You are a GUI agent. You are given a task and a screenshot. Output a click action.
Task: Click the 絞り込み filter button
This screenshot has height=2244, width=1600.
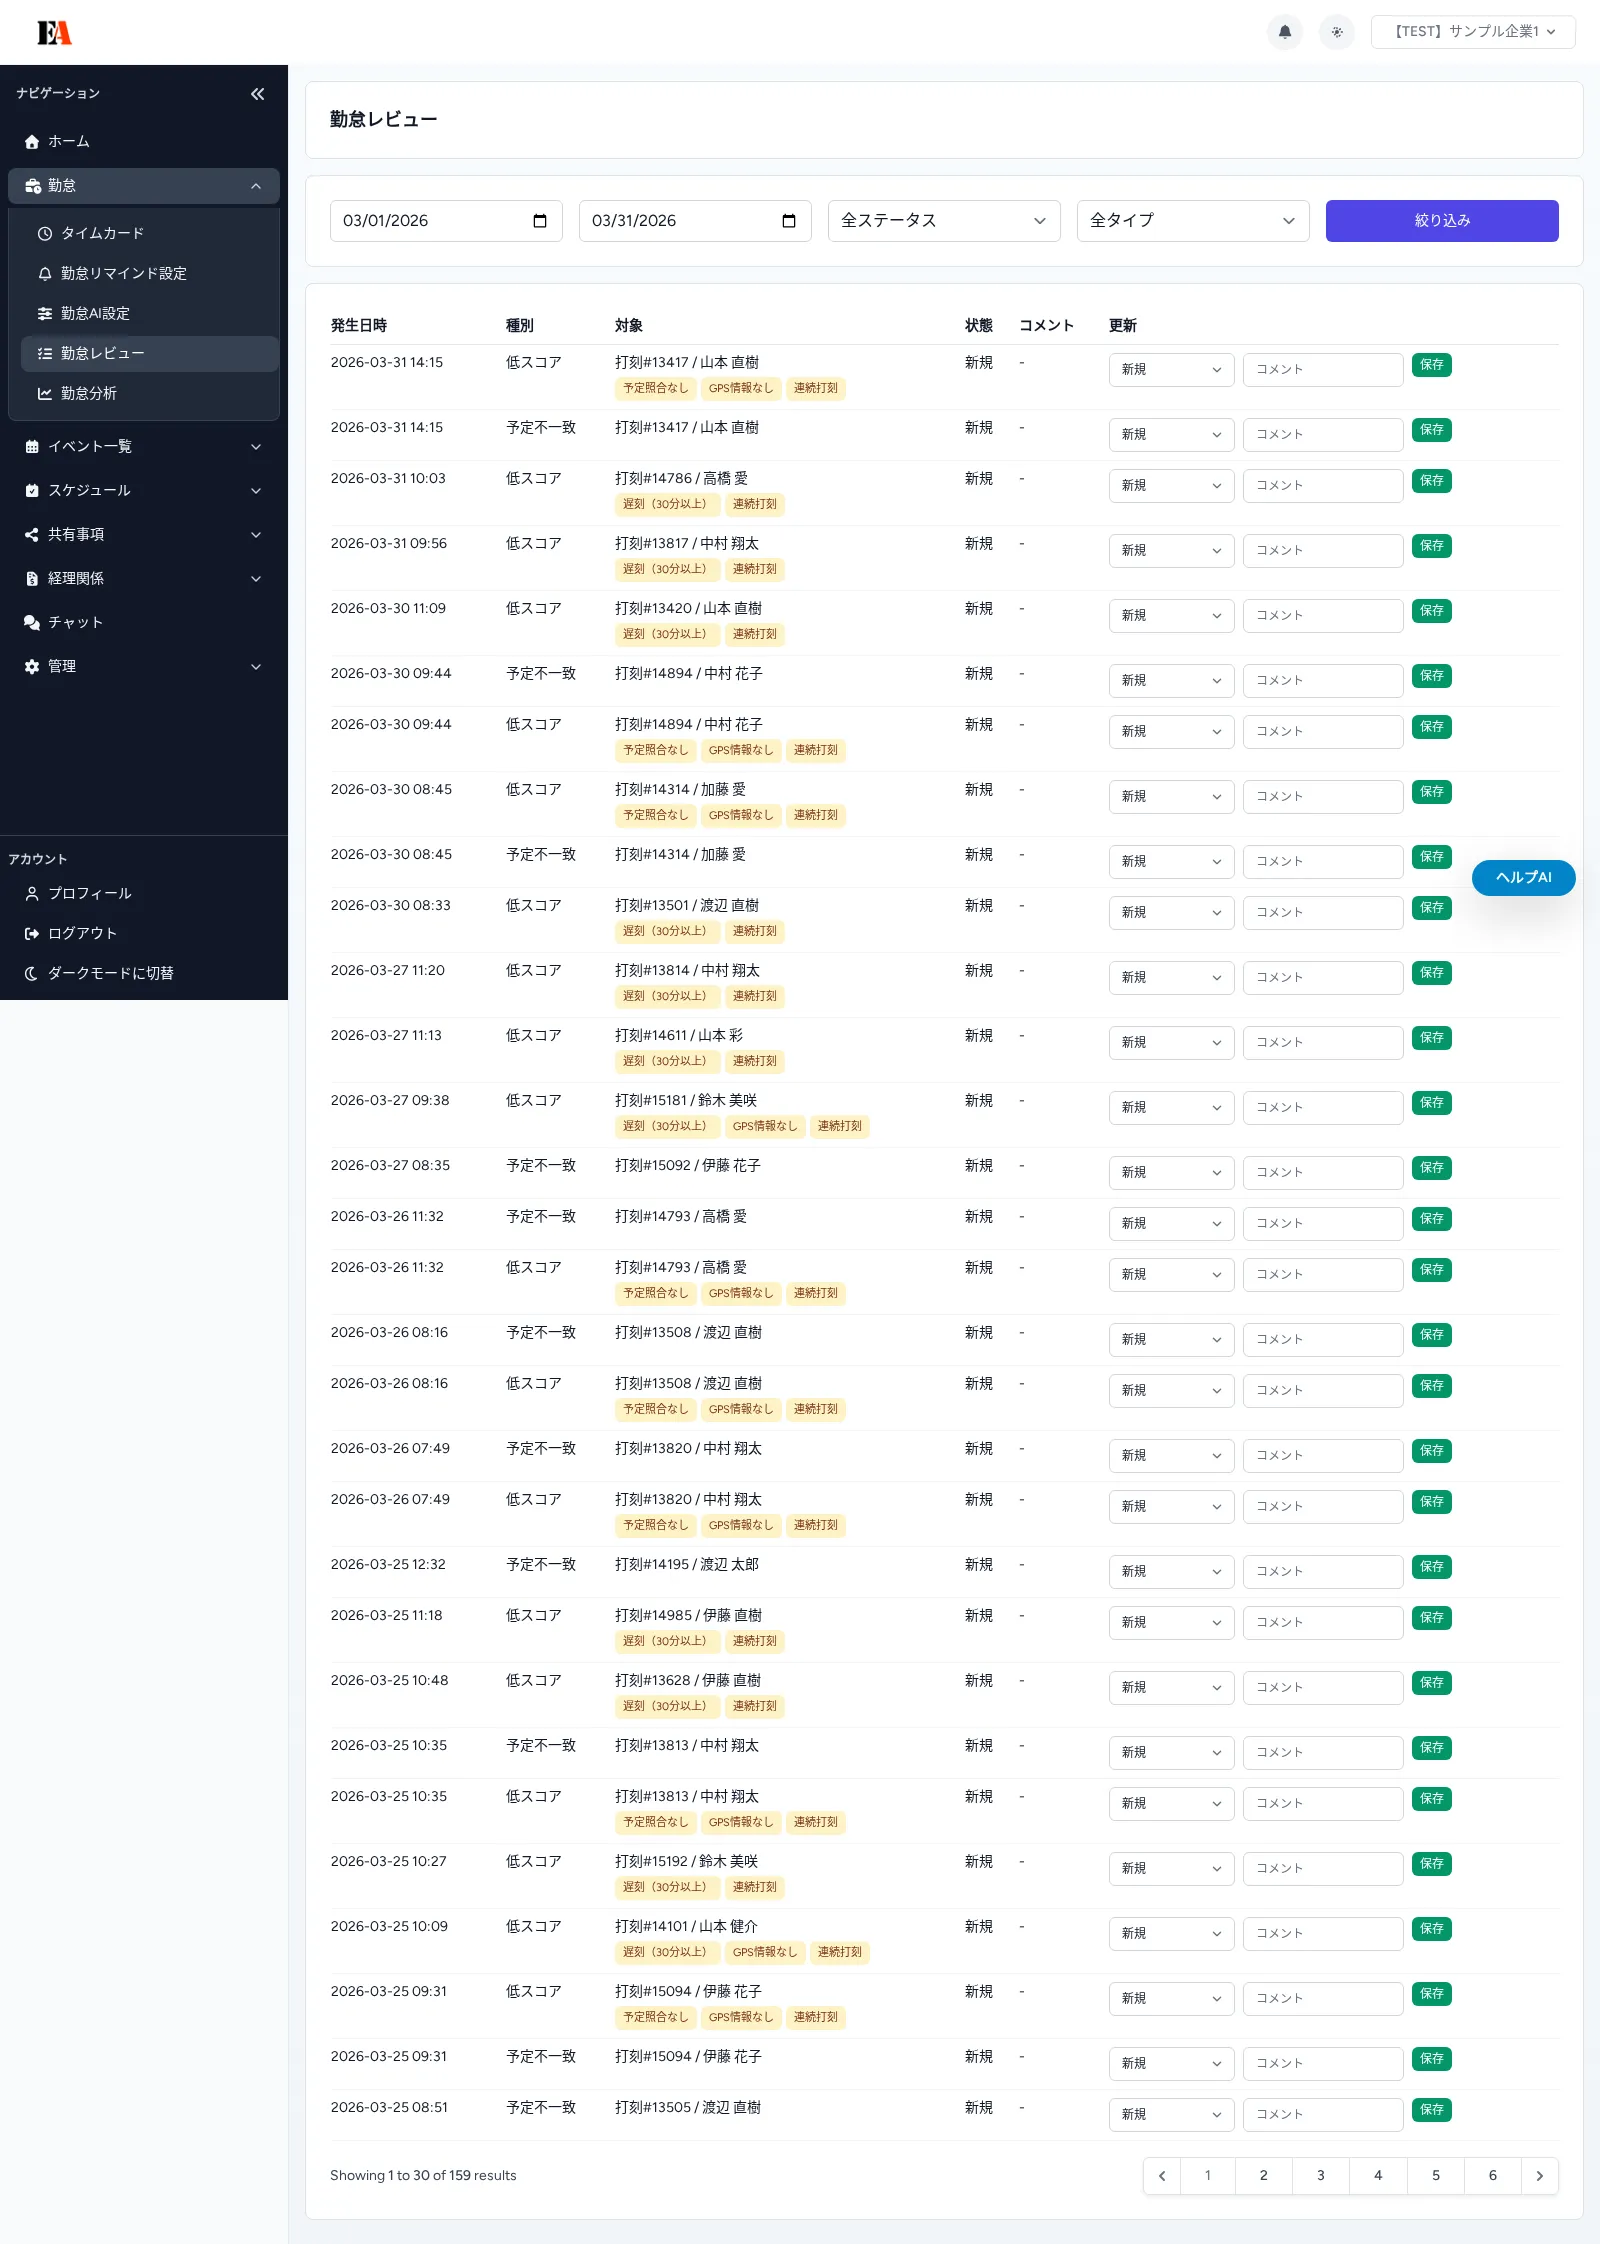[1441, 221]
